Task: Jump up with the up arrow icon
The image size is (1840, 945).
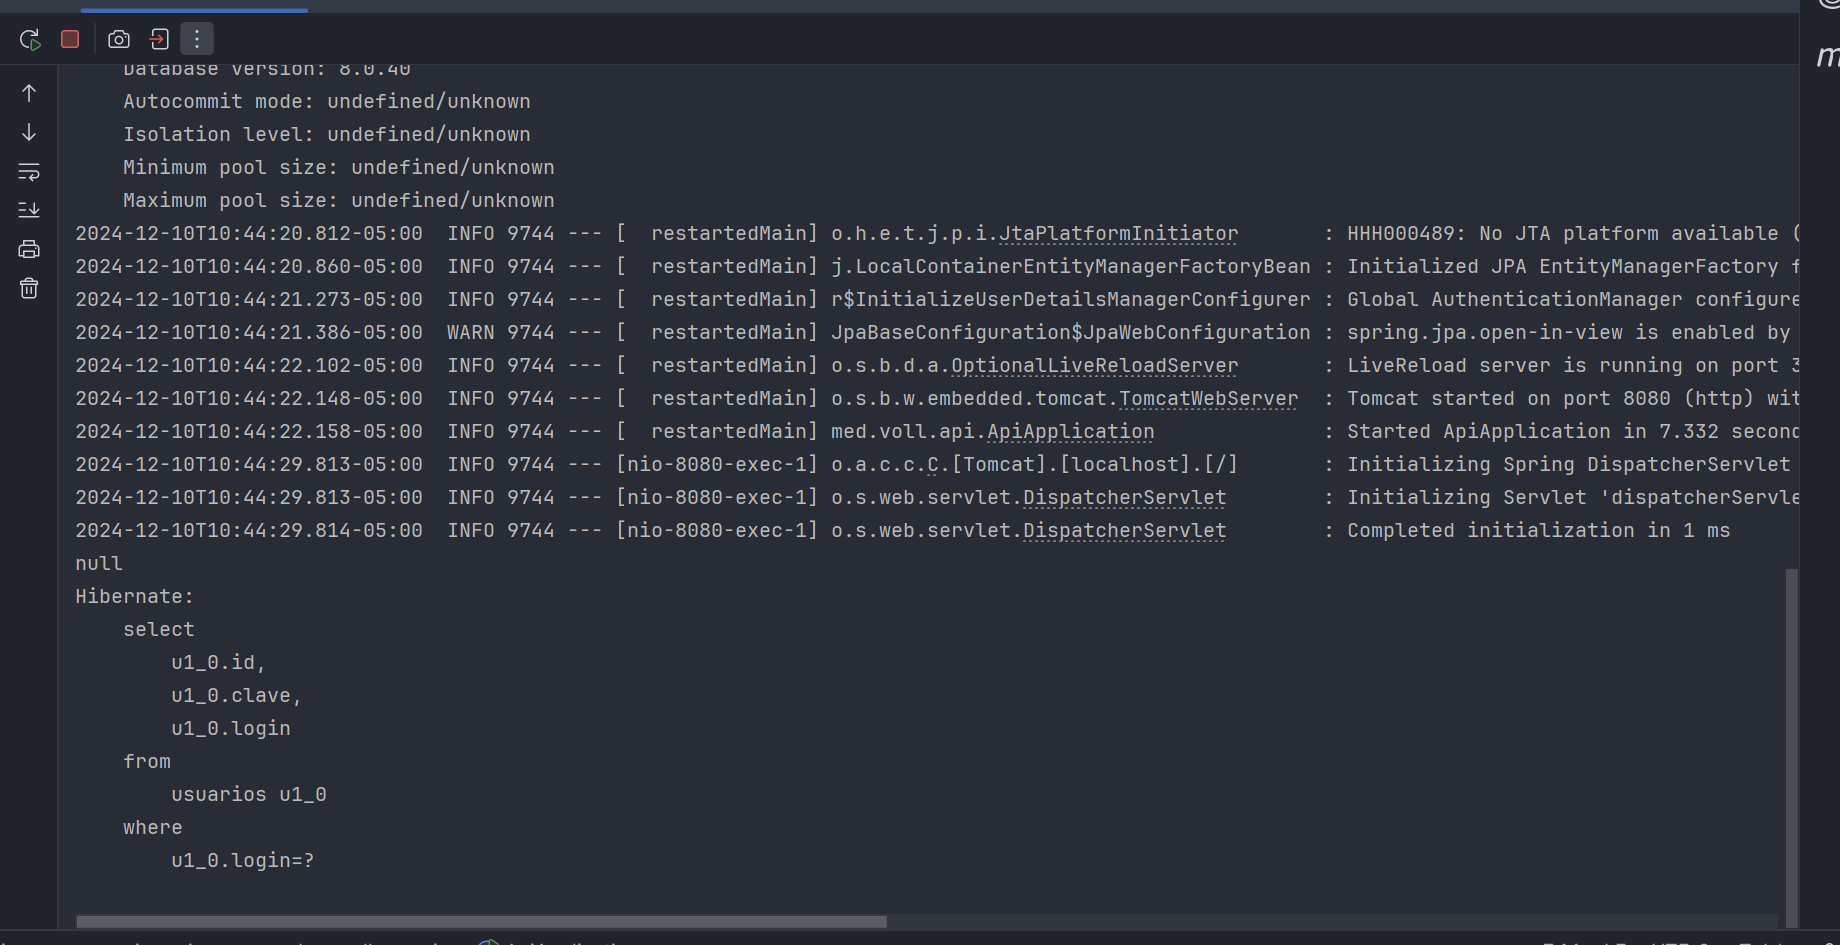Action: (29, 93)
